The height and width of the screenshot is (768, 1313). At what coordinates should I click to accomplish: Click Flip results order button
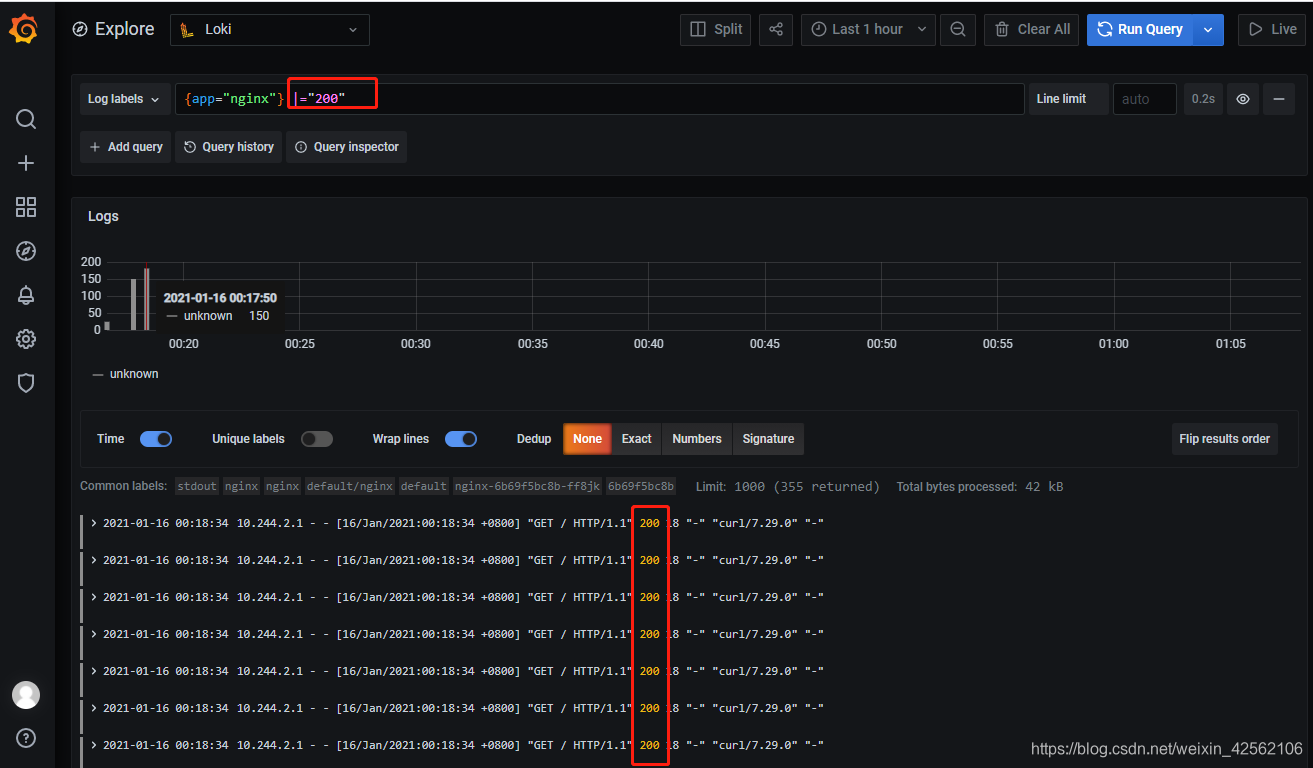point(1224,439)
